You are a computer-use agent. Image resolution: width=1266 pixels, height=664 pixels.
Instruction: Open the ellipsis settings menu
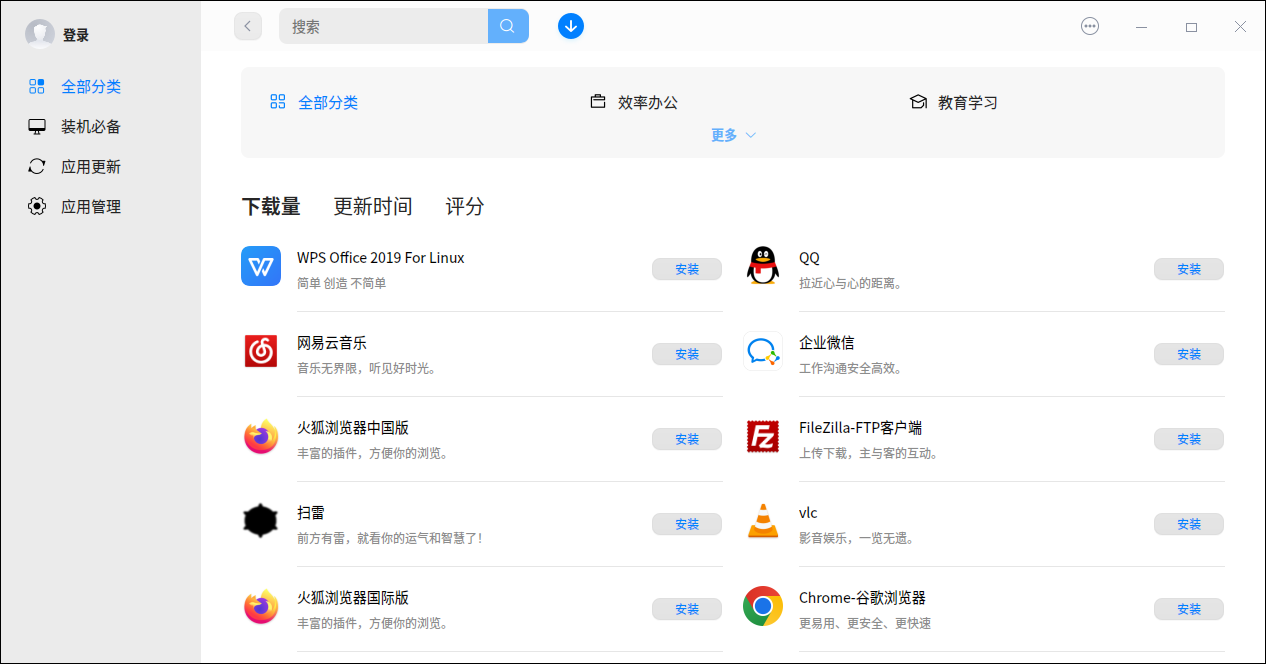1090,26
